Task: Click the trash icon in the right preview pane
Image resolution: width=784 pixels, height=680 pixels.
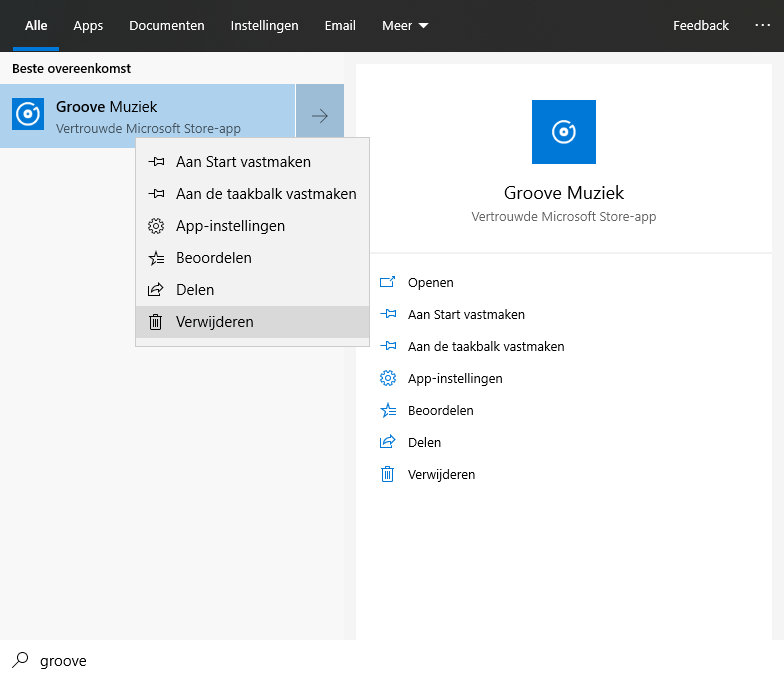Action: (x=388, y=475)
